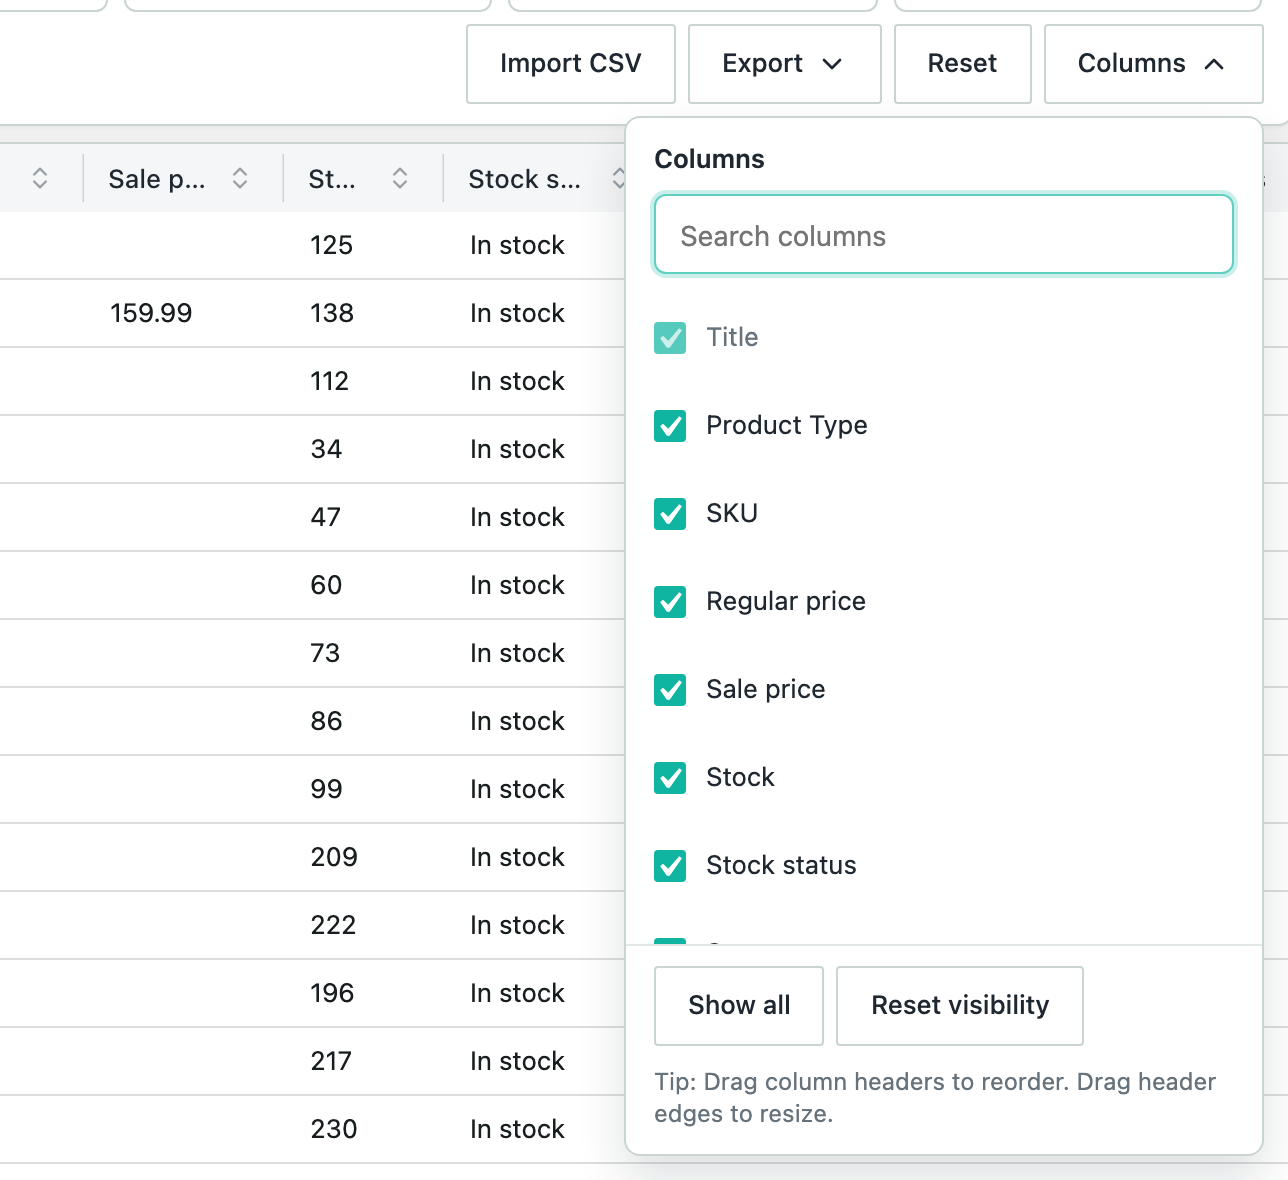Screen dimensions: 1288x1180
Task: Click the stock value 86
Action: (x=326, y=721)
